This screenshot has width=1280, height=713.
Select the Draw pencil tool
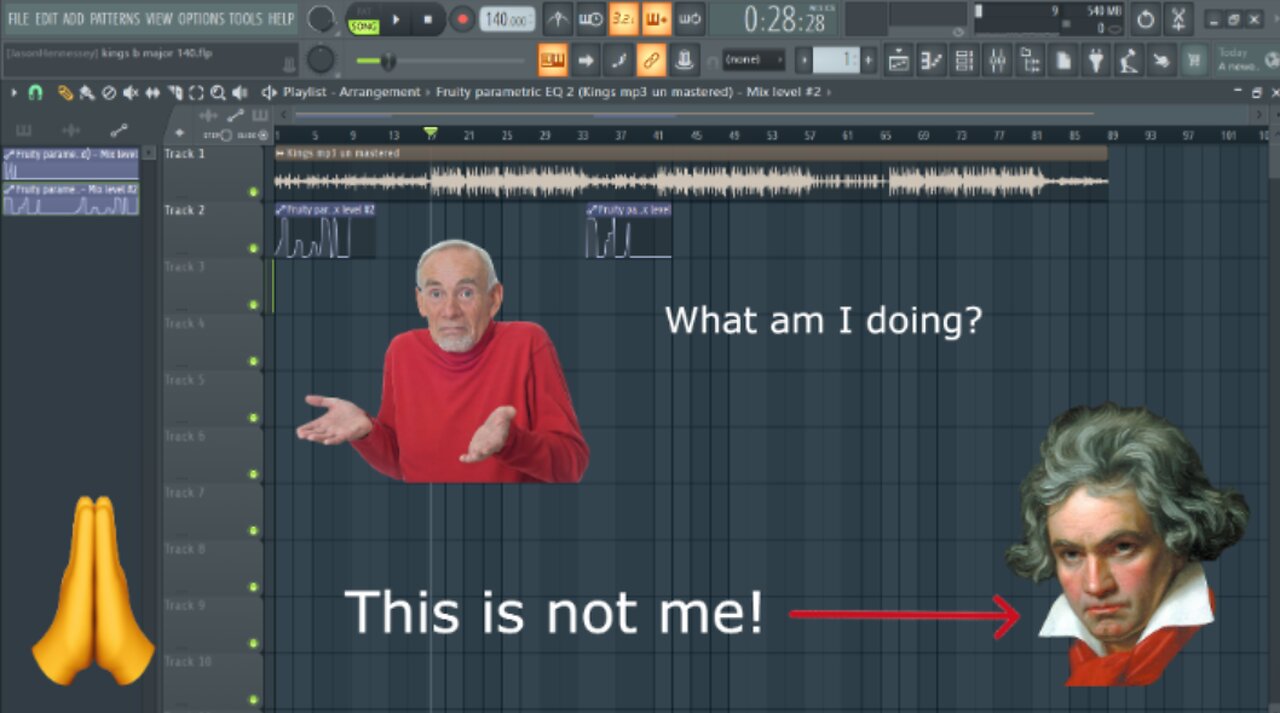point(66,92)
